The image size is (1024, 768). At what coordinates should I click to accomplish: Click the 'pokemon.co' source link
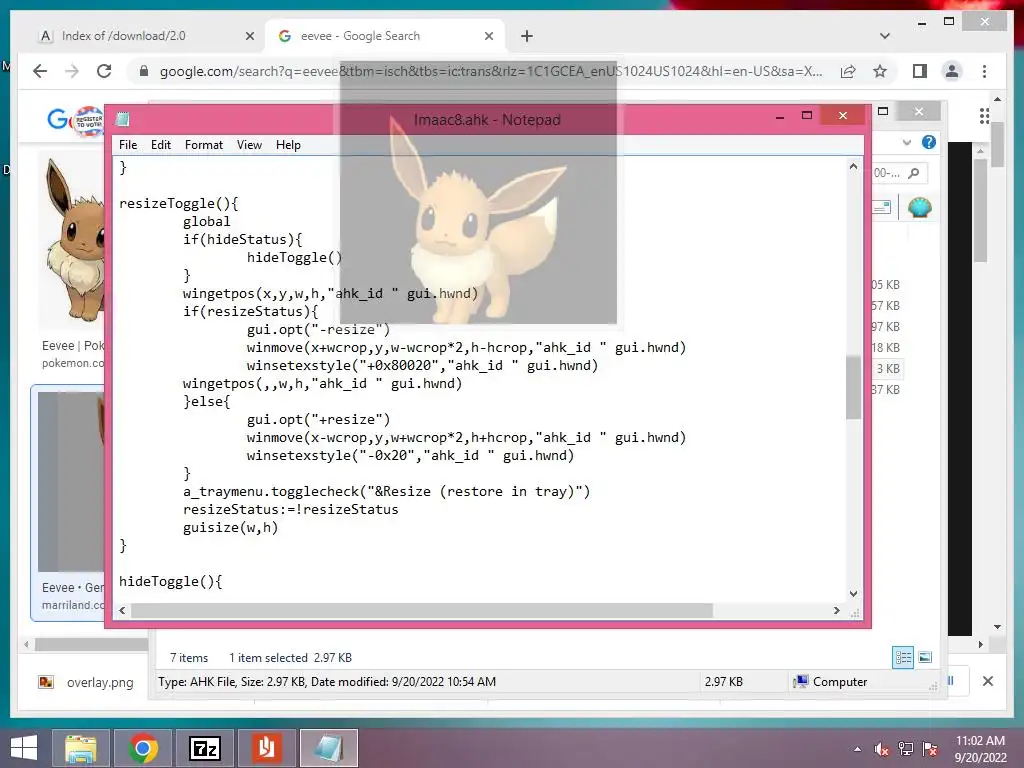tap(72, 363)
